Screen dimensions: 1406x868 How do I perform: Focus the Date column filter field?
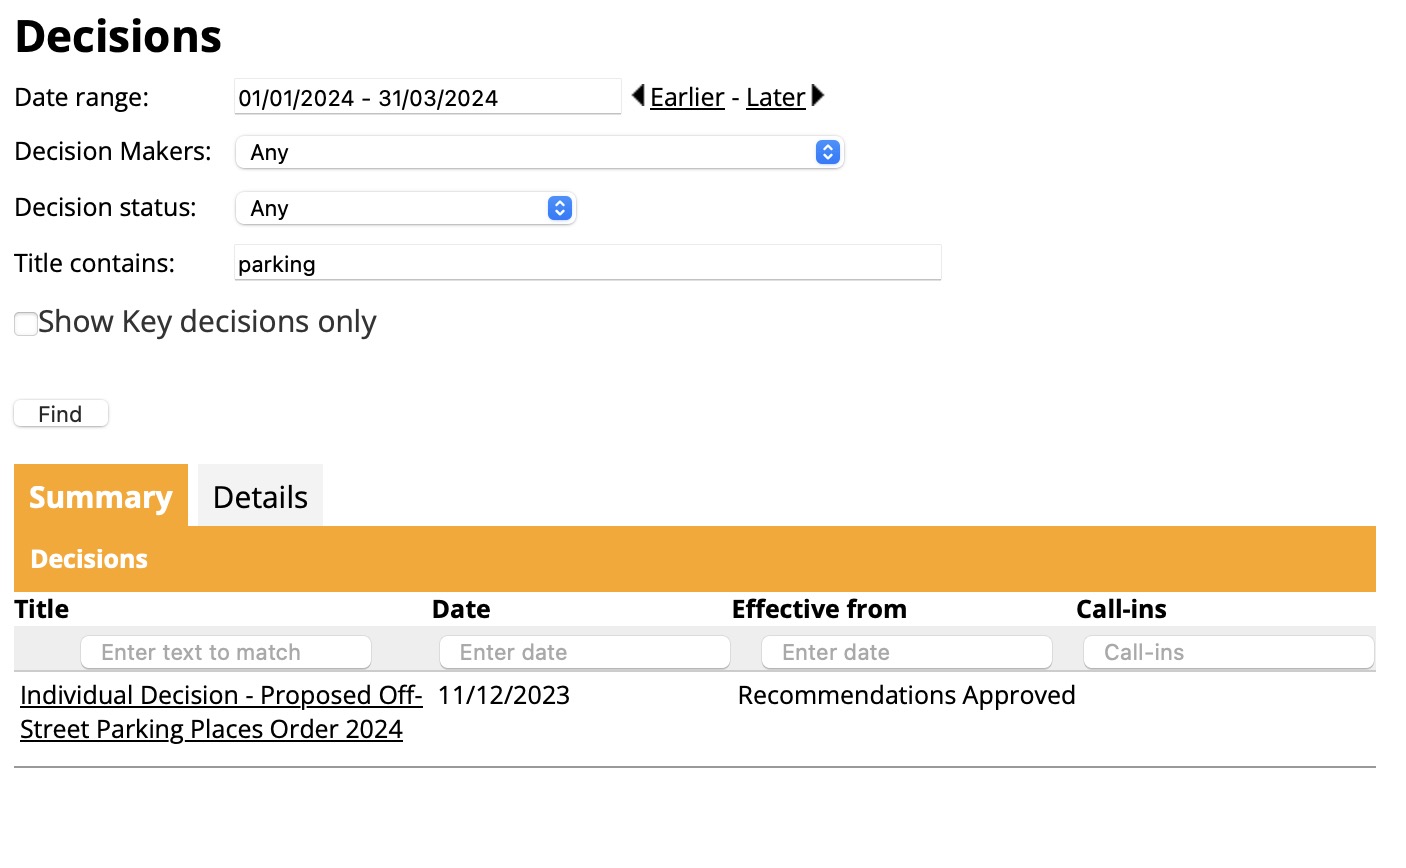pyautogui.click(x=585, y=652)
